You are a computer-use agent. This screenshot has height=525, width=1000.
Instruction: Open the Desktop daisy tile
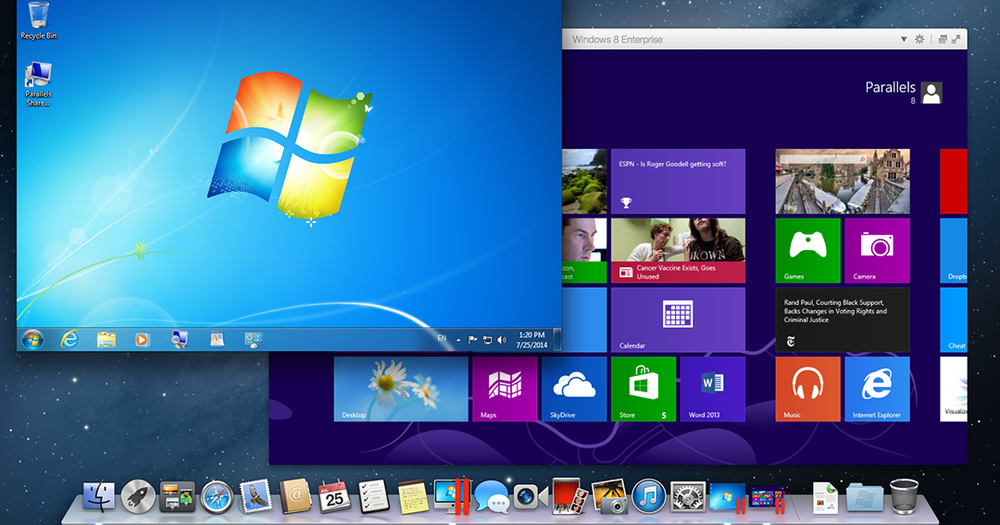pos(401,389)
